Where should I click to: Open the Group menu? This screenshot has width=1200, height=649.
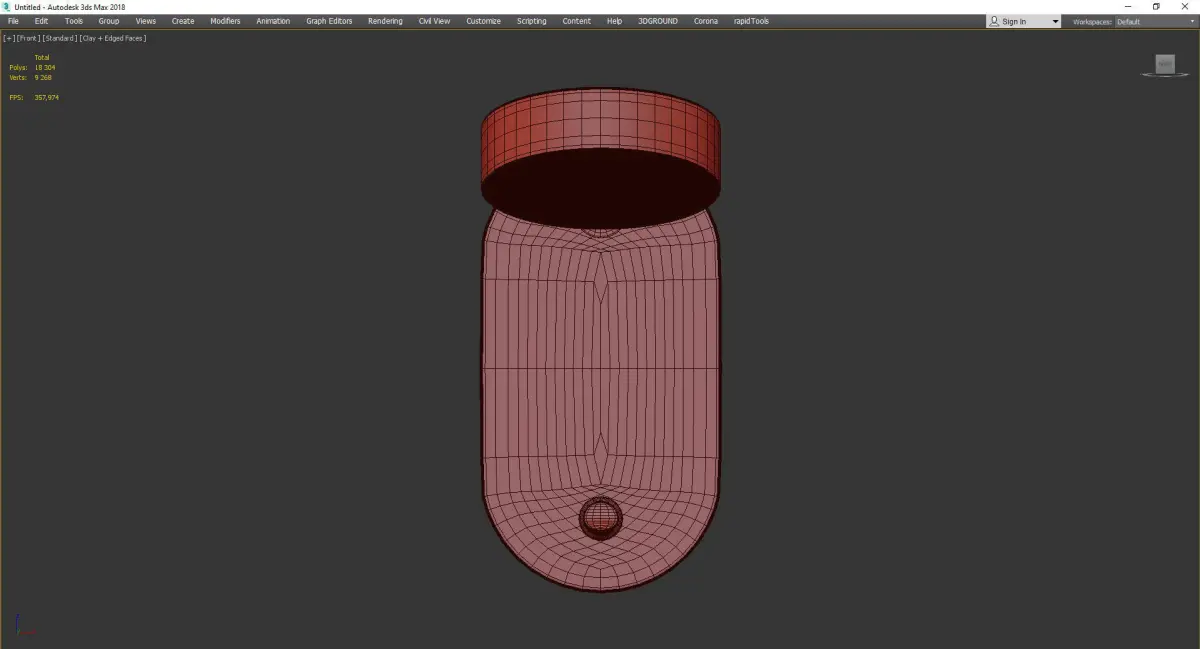(109, 21)
